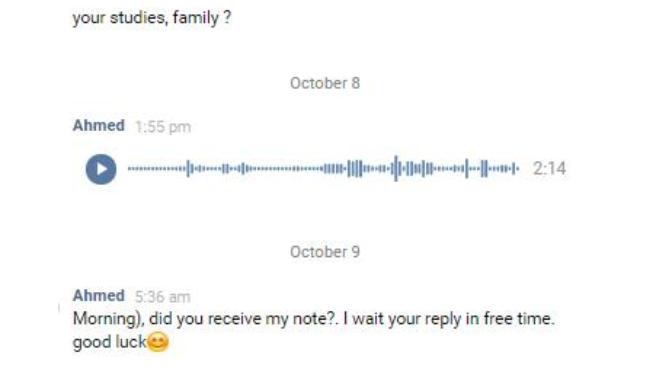Screen dimensions: 672x378
Task: Select the October 9 date separator
Action: [325, 252]
